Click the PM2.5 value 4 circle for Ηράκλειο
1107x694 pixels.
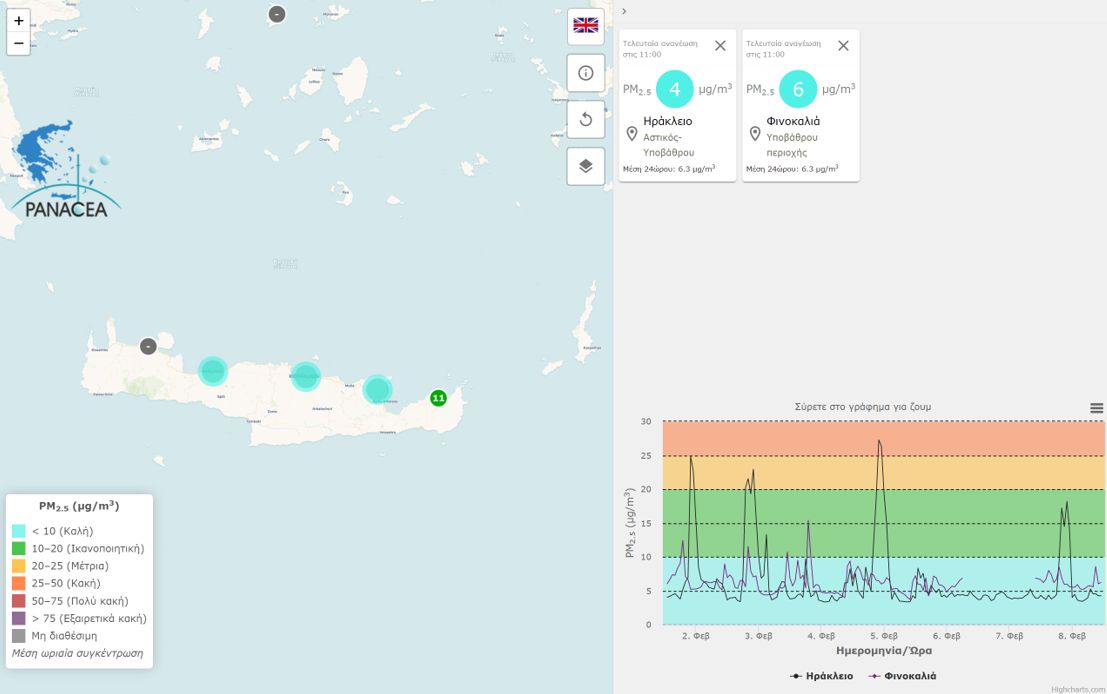coord(674,89)
